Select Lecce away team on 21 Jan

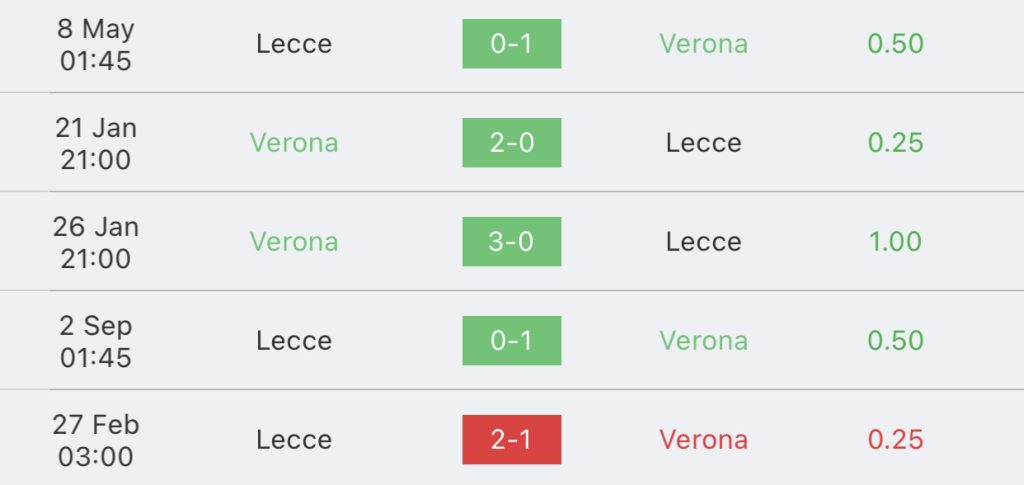(703, 143)
